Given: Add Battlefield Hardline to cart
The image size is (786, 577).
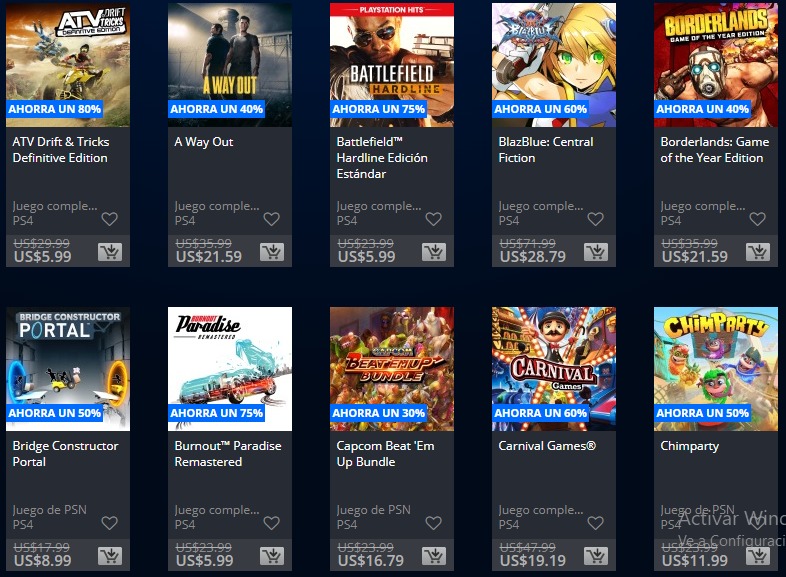Looking at the screenshot, I should [434, 252].
